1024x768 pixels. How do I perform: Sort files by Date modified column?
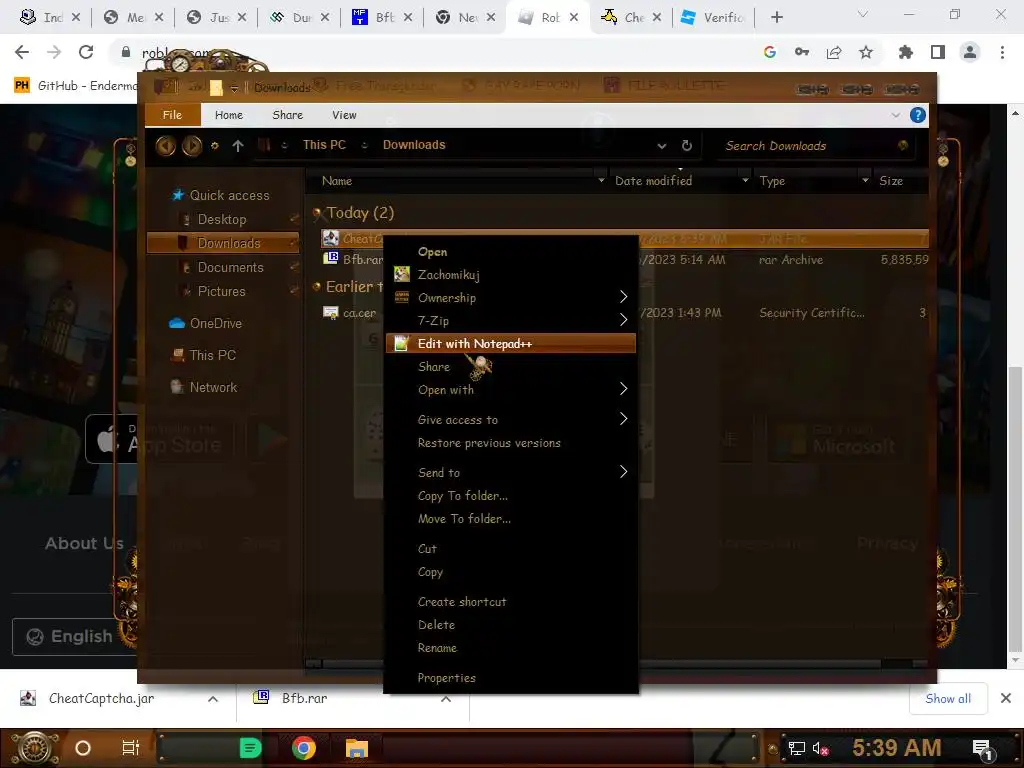[x=654, y=181]
